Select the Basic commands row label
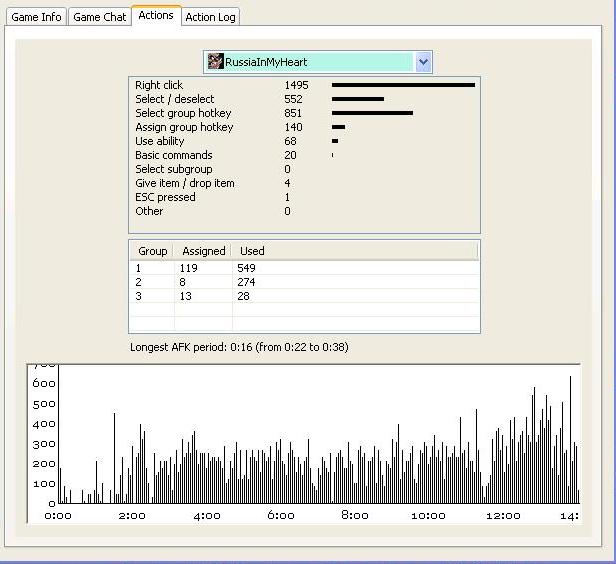Image resolution: width=616 pixels, height=564 pixels. (174, 155)
